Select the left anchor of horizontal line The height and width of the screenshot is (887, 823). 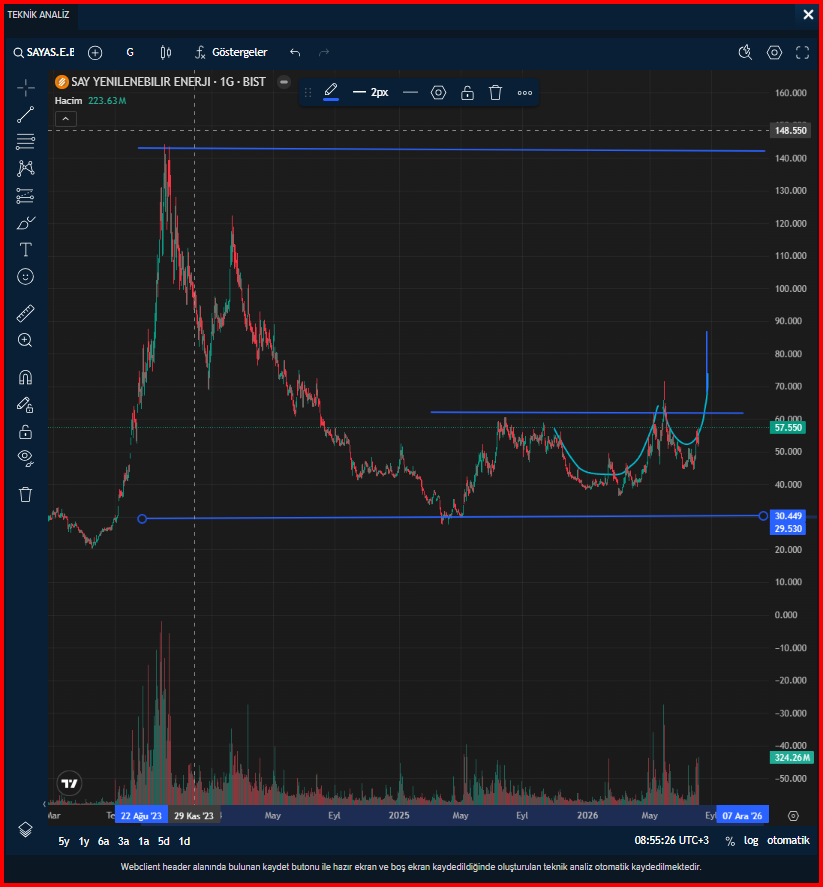click(142, 519)
